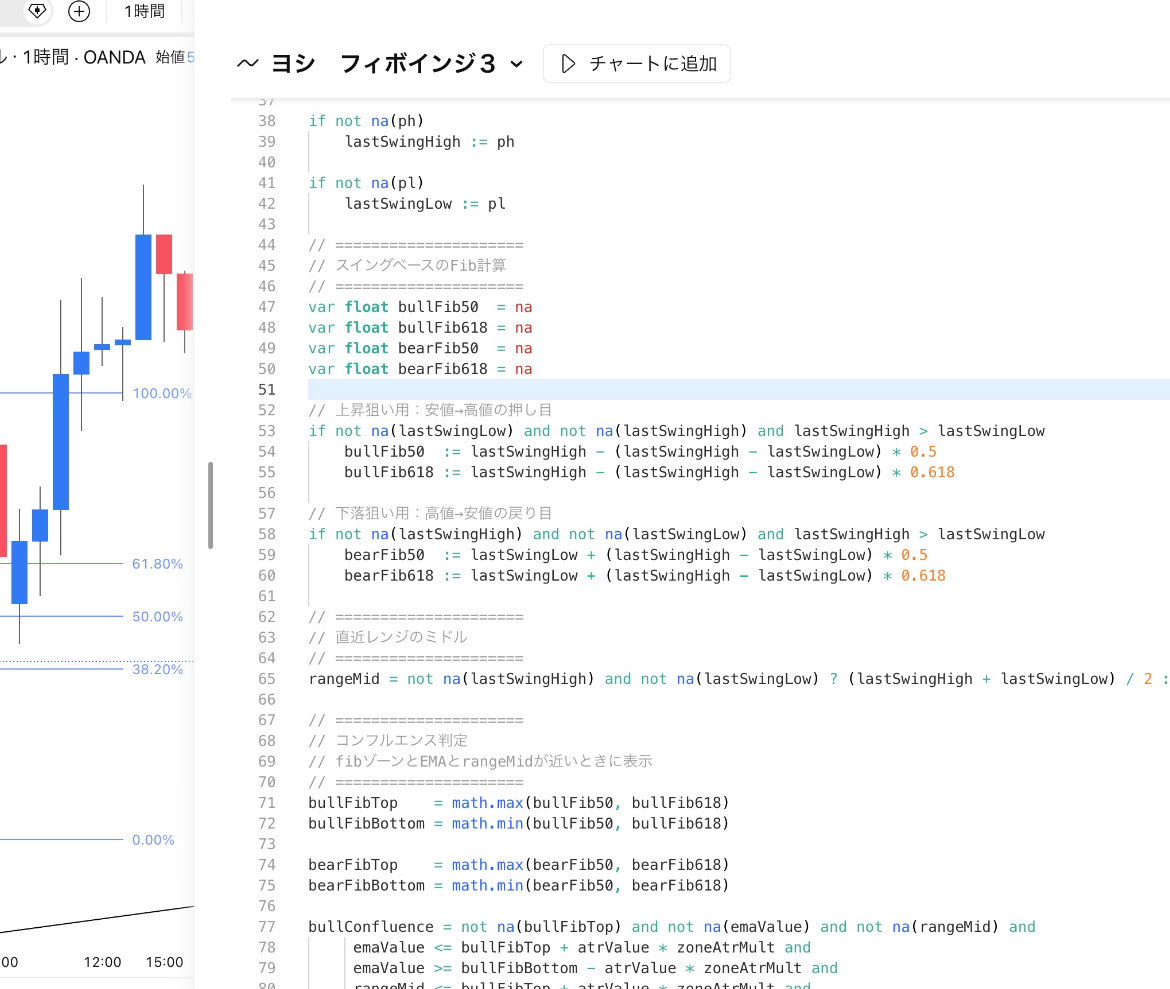Click line number 43 in the gutter
Screen dimensions: 1170x989
point(267,225)
